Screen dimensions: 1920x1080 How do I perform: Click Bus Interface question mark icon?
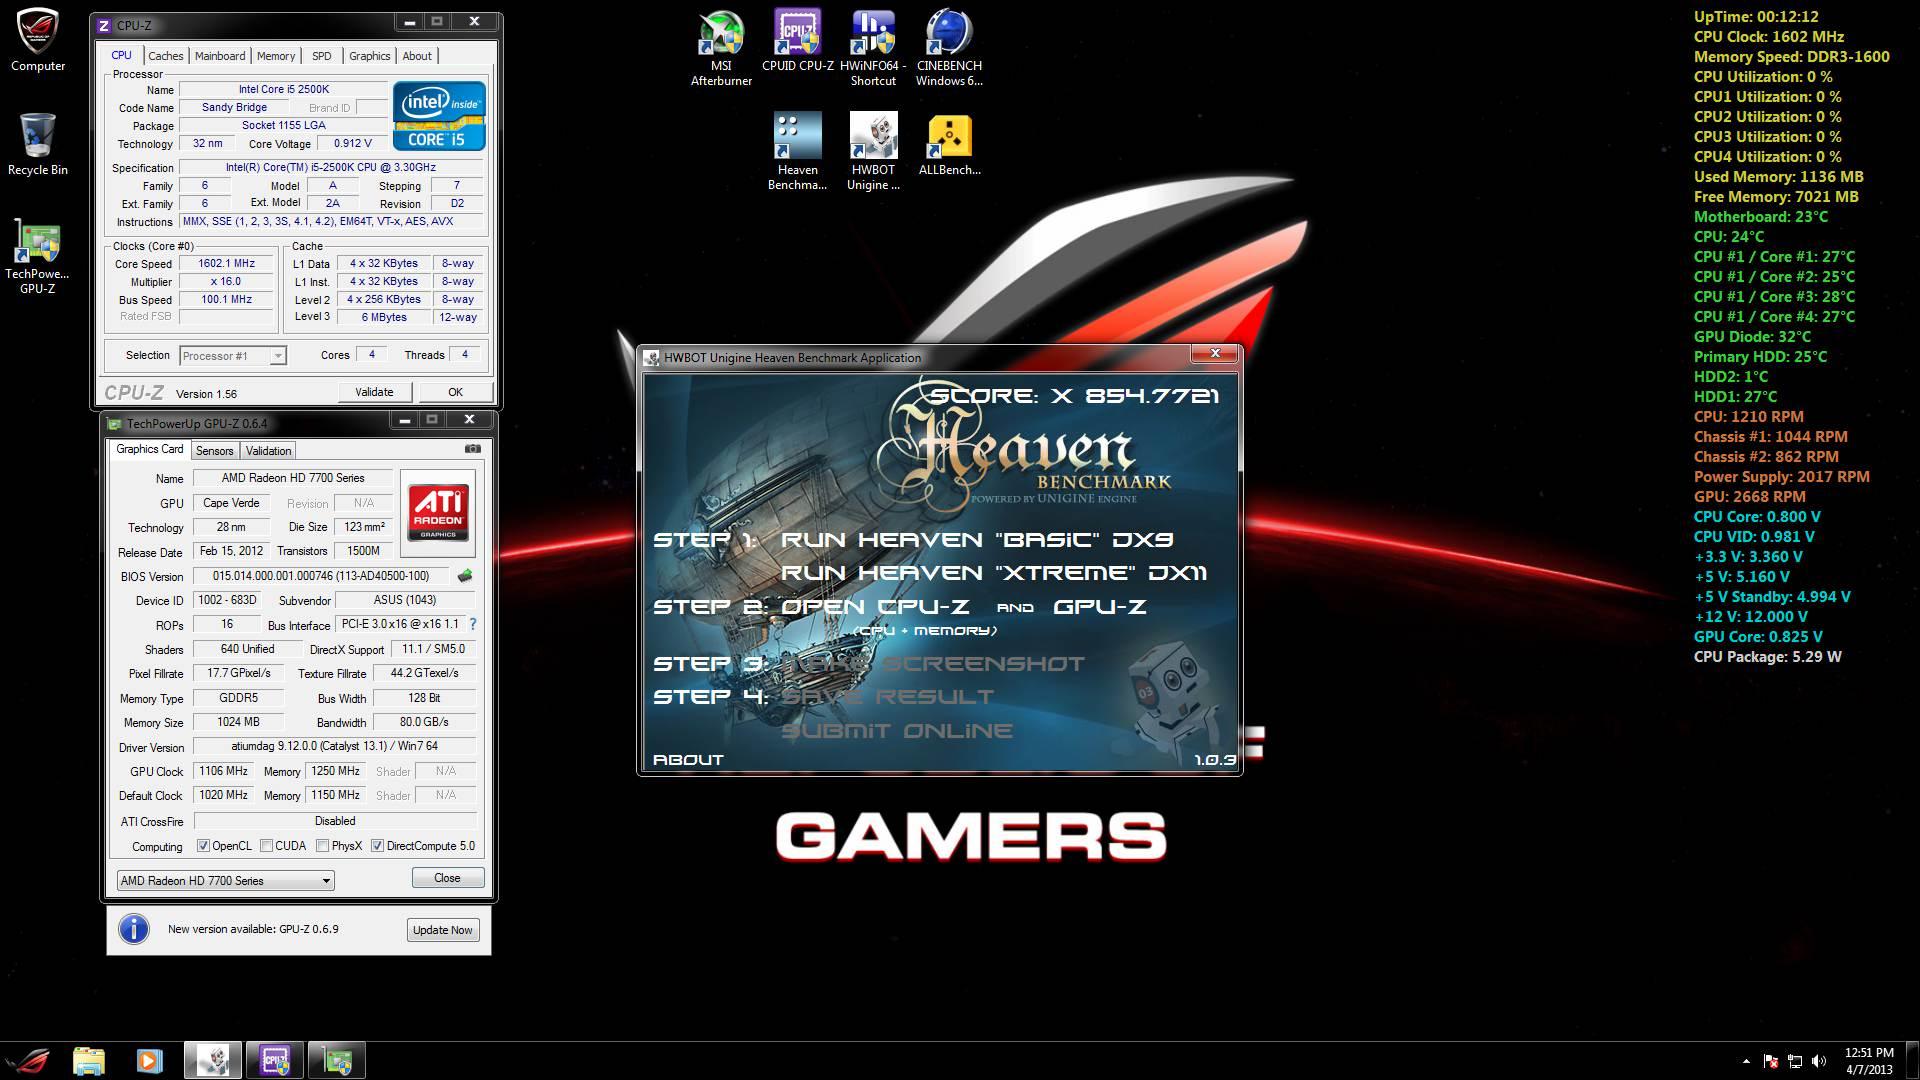tap(473, 624)
